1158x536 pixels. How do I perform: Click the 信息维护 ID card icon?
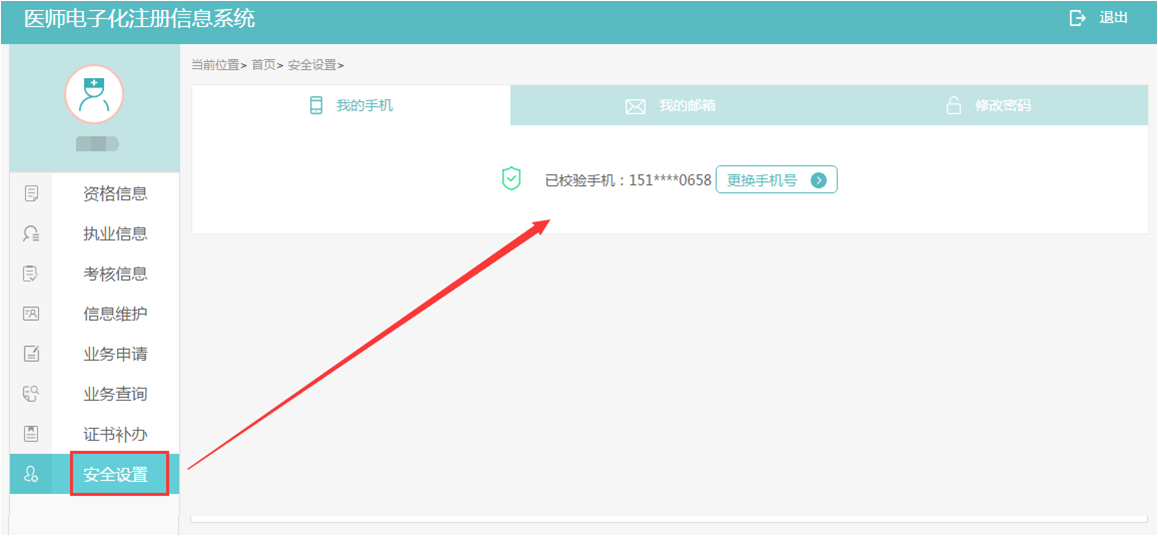pos(31,314)
